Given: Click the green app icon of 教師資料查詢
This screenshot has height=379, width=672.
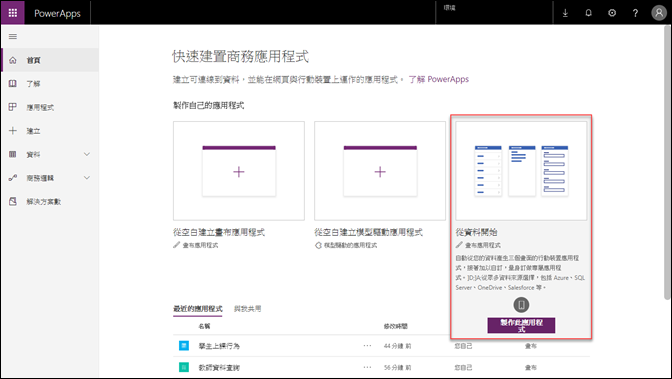Looking at the screenshot, I should [184, 367].
